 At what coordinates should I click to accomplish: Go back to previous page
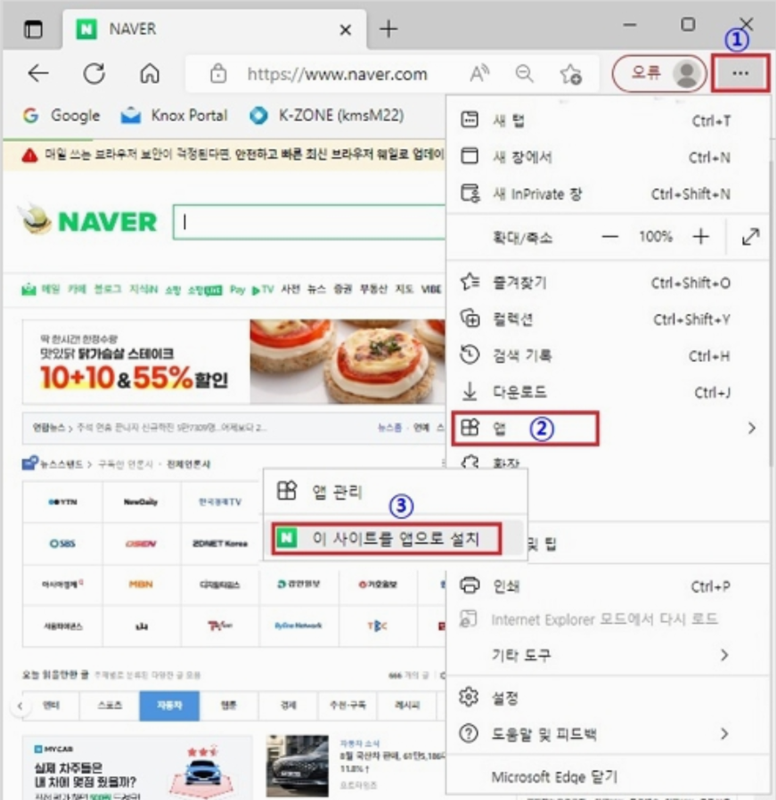38,74
